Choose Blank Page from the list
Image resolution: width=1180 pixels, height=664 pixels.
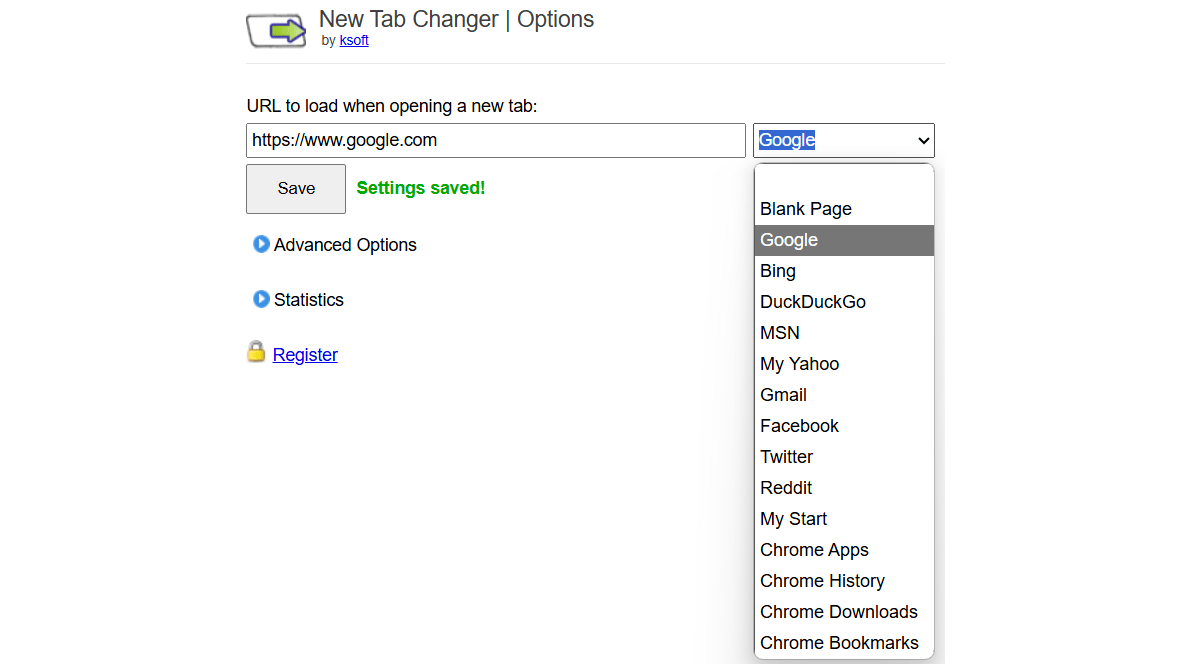[806, 209]
